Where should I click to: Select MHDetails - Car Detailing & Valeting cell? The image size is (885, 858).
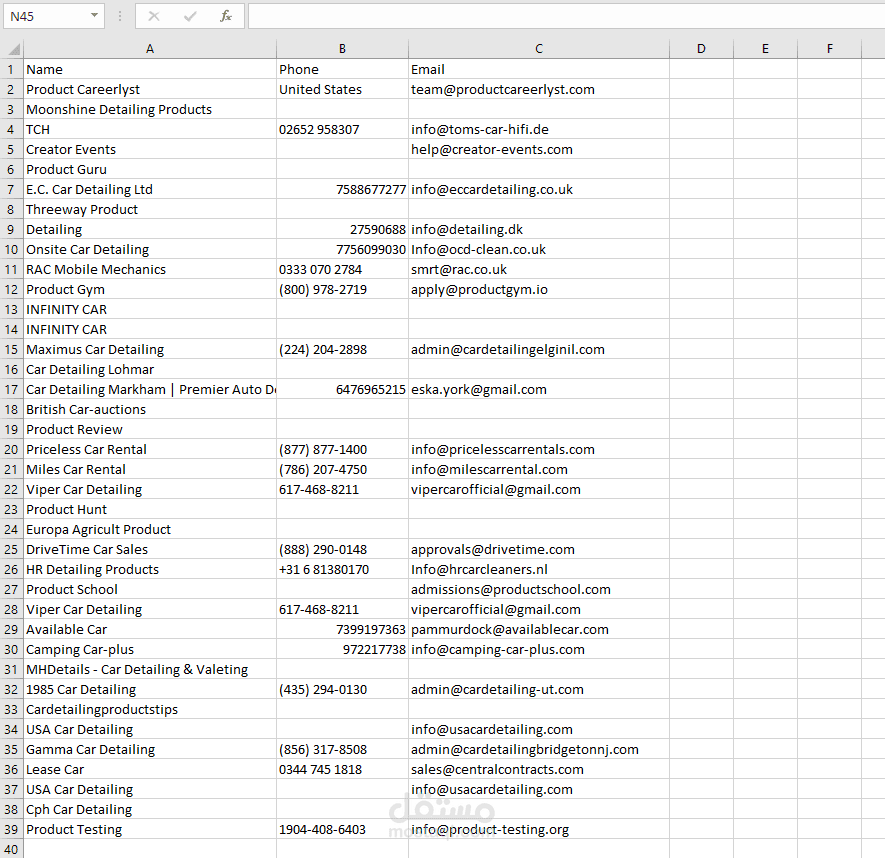coord(150,669)
